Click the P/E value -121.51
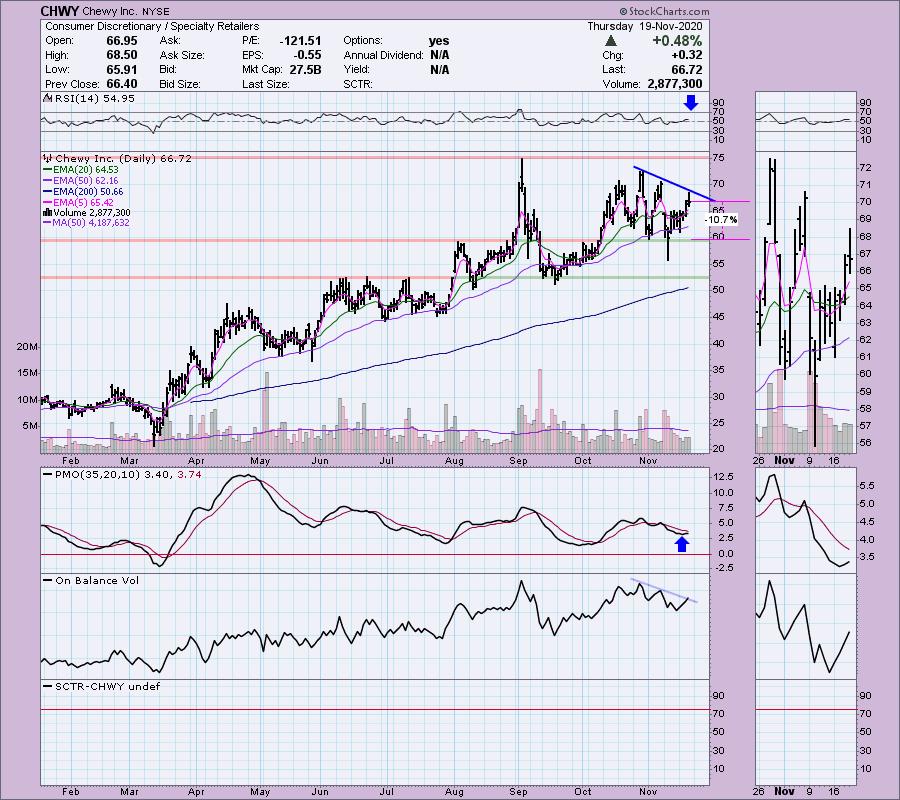 (x=300, y=41)
